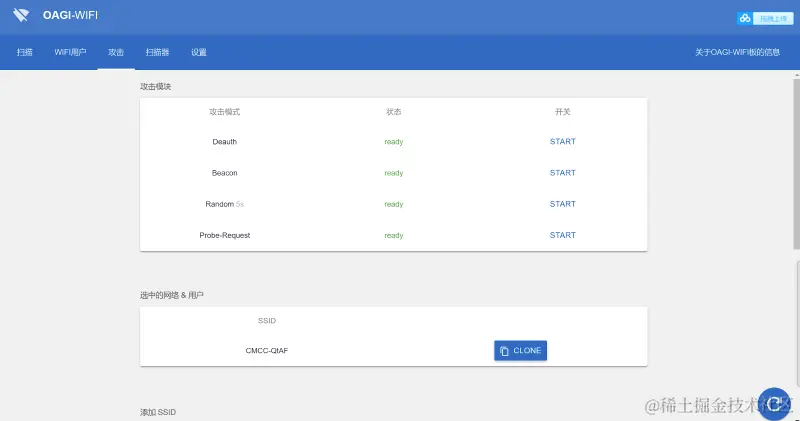
Task: Click the round refresh floating button
Action: (773, 404)
